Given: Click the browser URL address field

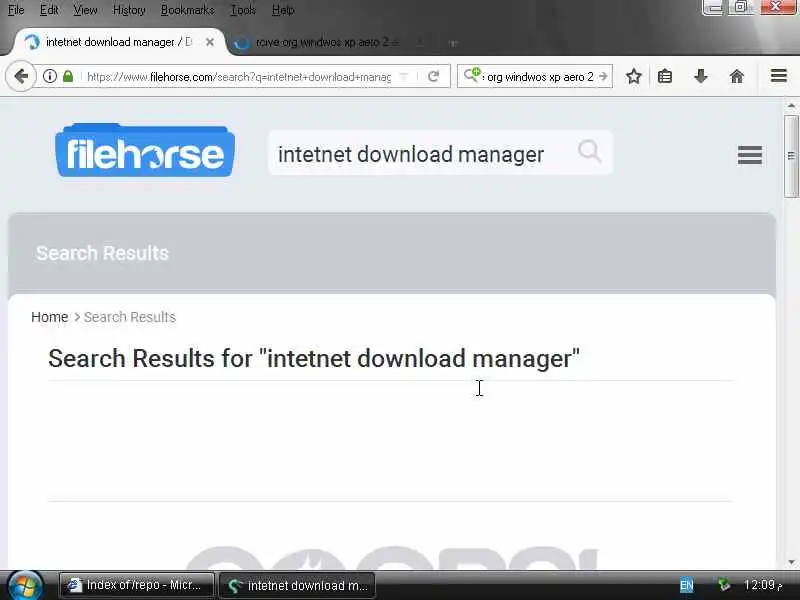Looking at the screenshot, I should coord(239,77).
